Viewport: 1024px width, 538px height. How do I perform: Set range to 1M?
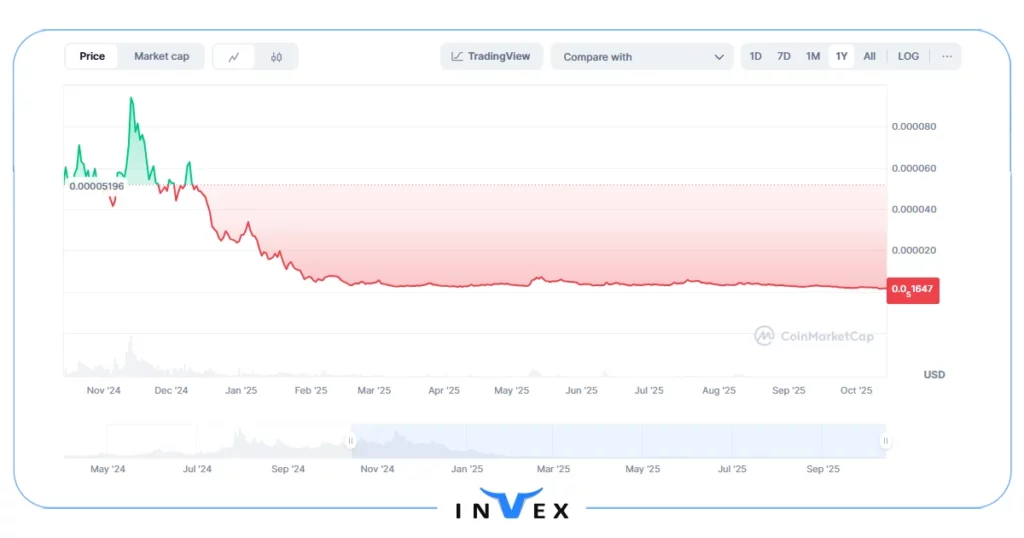click(813, 56)
